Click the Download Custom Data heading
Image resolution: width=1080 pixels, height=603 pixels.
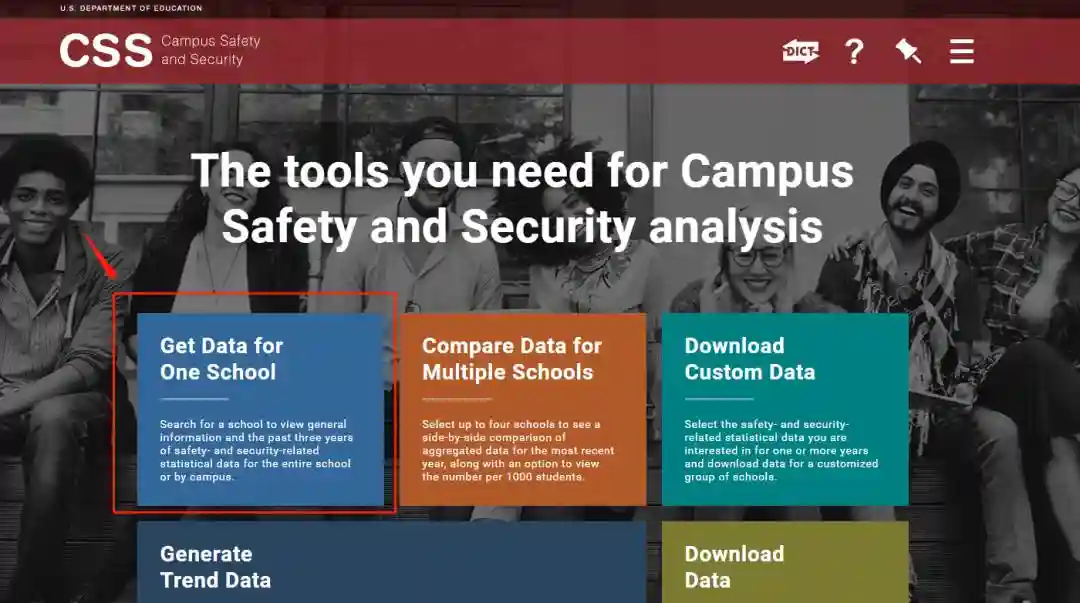749,358
